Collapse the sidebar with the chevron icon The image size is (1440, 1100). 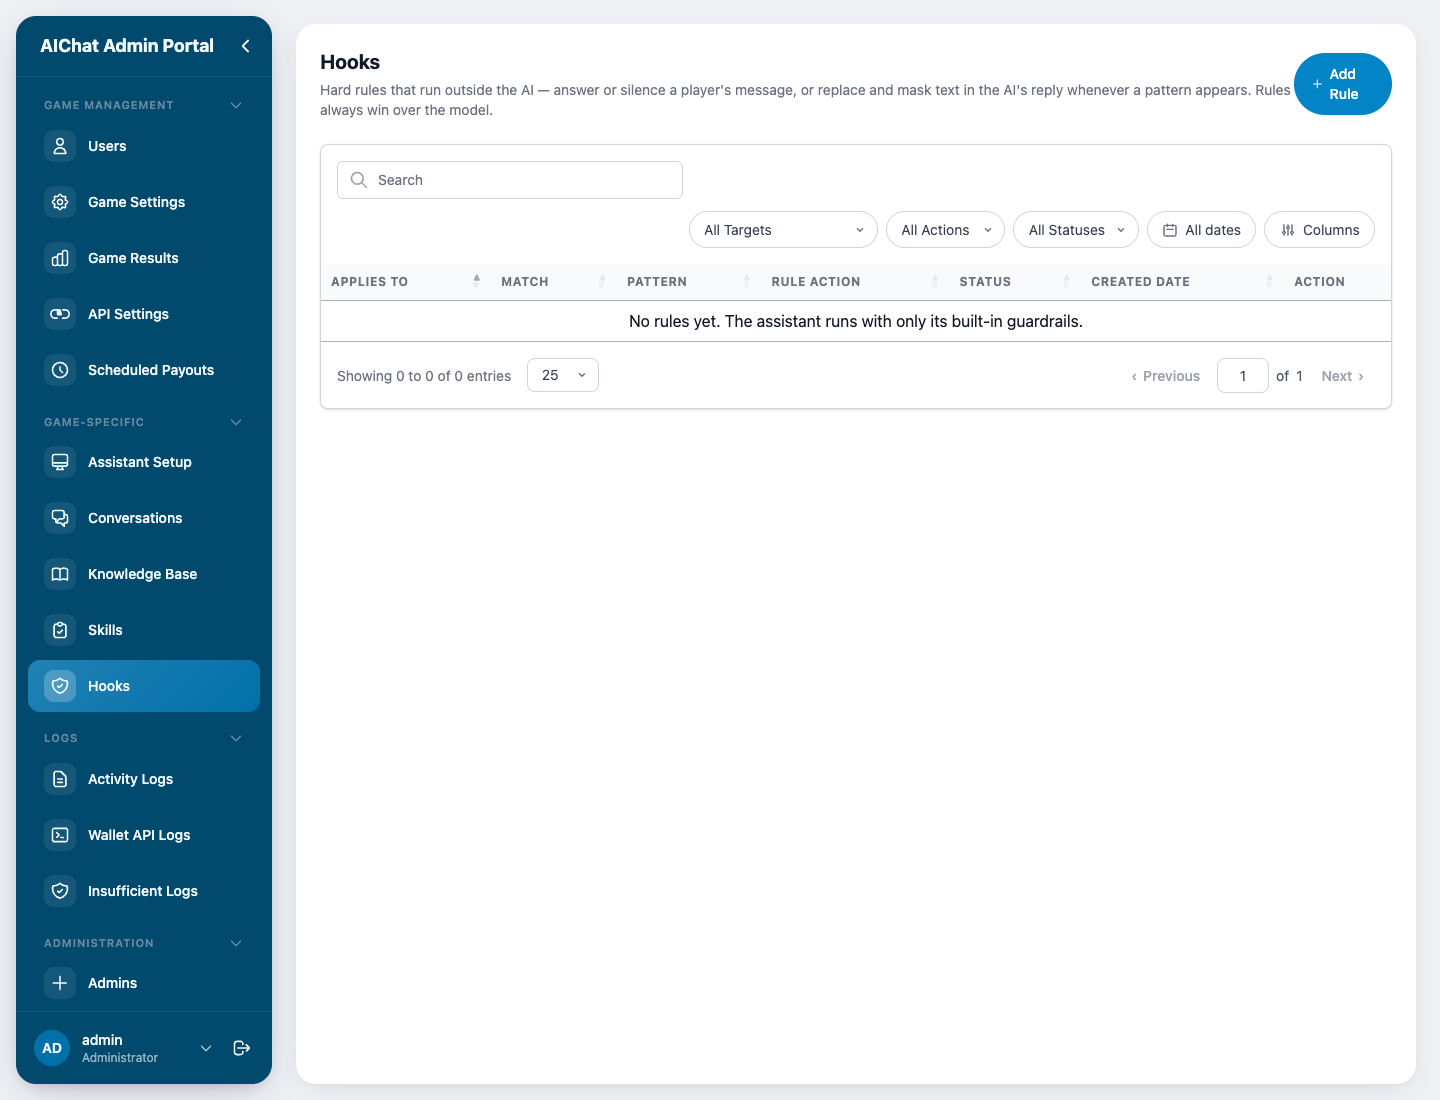point(245,46)
